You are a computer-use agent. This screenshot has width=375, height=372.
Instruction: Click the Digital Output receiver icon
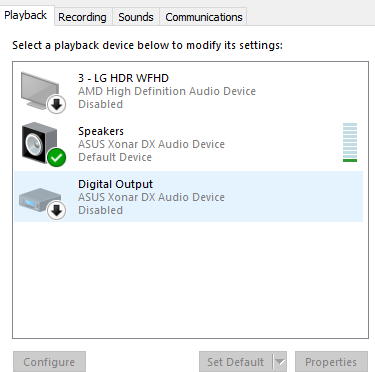point(40,199)
